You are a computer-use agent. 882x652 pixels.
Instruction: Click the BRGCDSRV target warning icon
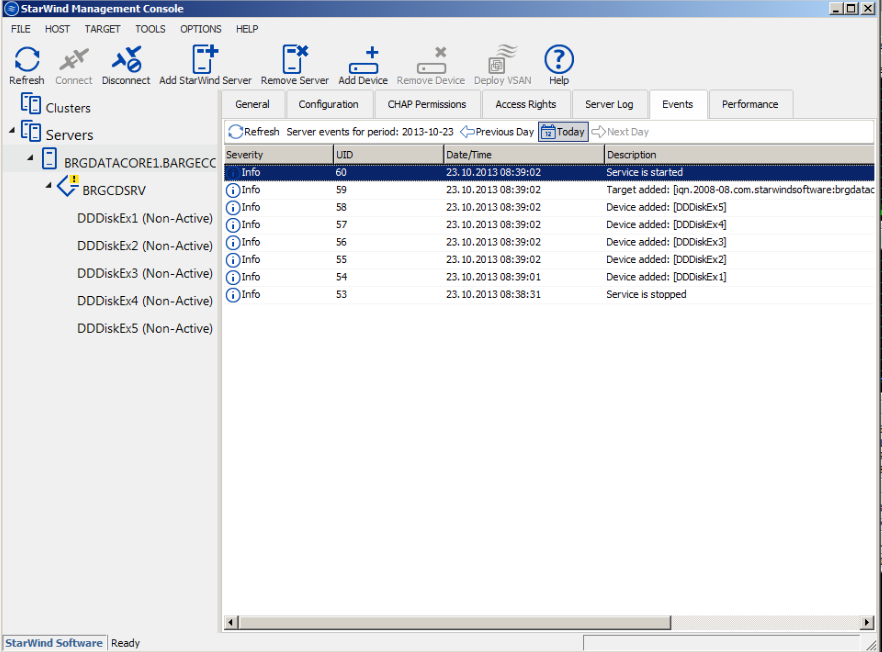click(x=68, y=186)
